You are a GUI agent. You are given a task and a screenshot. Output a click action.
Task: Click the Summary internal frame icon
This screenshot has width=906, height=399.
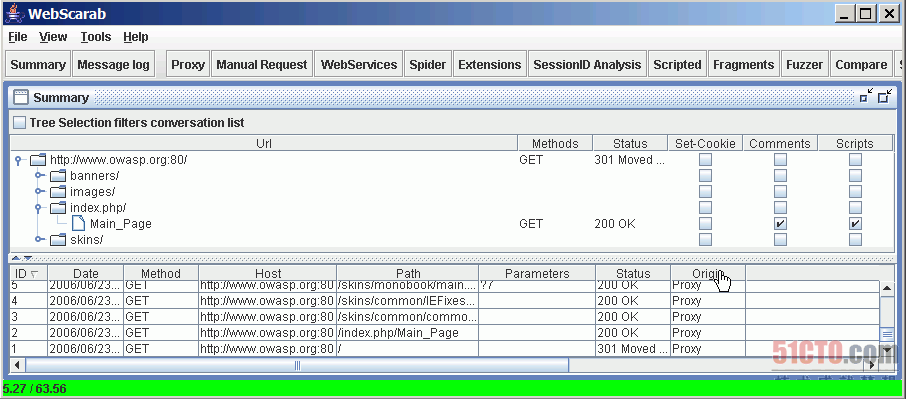(x=21, y=98)
